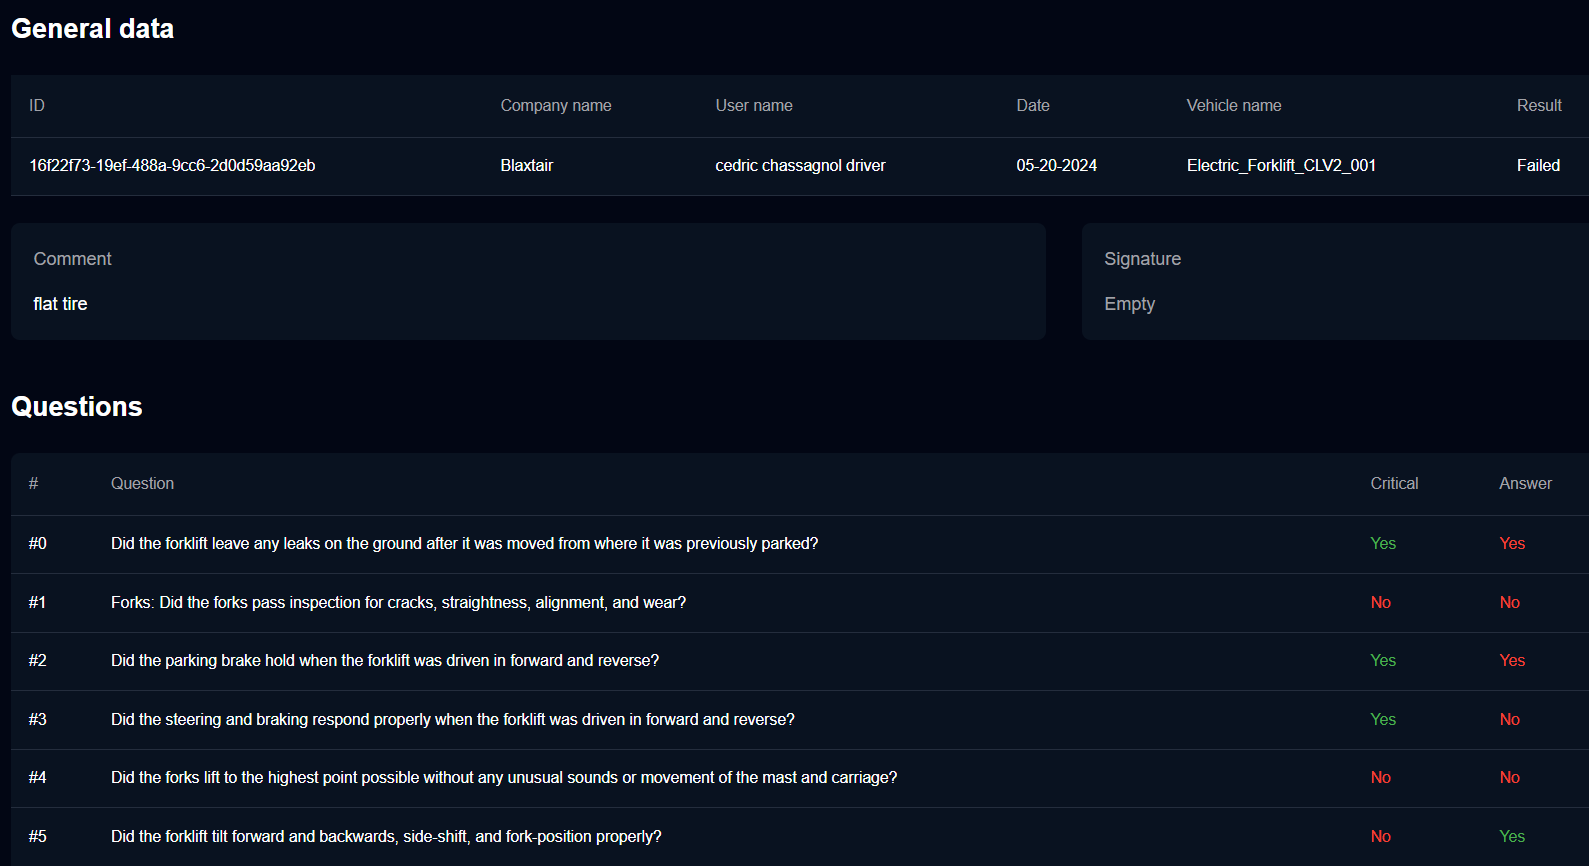Select question #1 about forks inspection
The image size is (1589, 866).
(398, 603)
